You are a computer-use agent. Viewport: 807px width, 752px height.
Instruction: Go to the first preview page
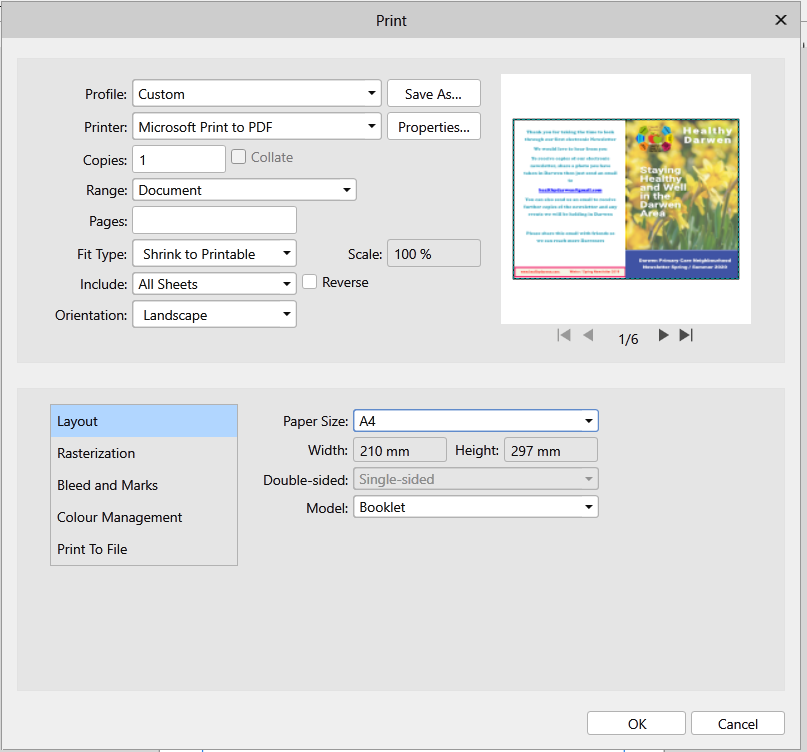point(563,335)
